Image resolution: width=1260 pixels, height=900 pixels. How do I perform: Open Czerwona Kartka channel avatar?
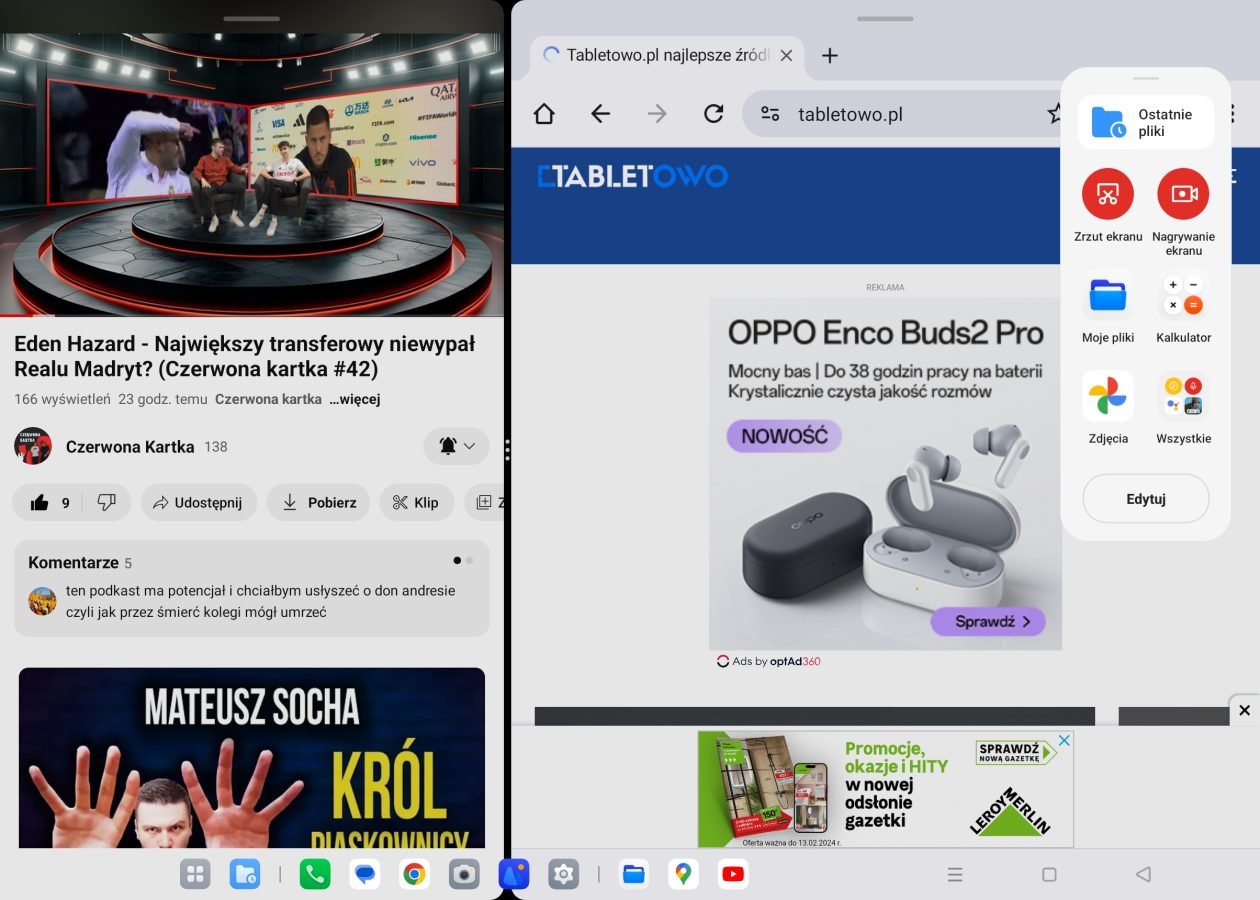33,446
